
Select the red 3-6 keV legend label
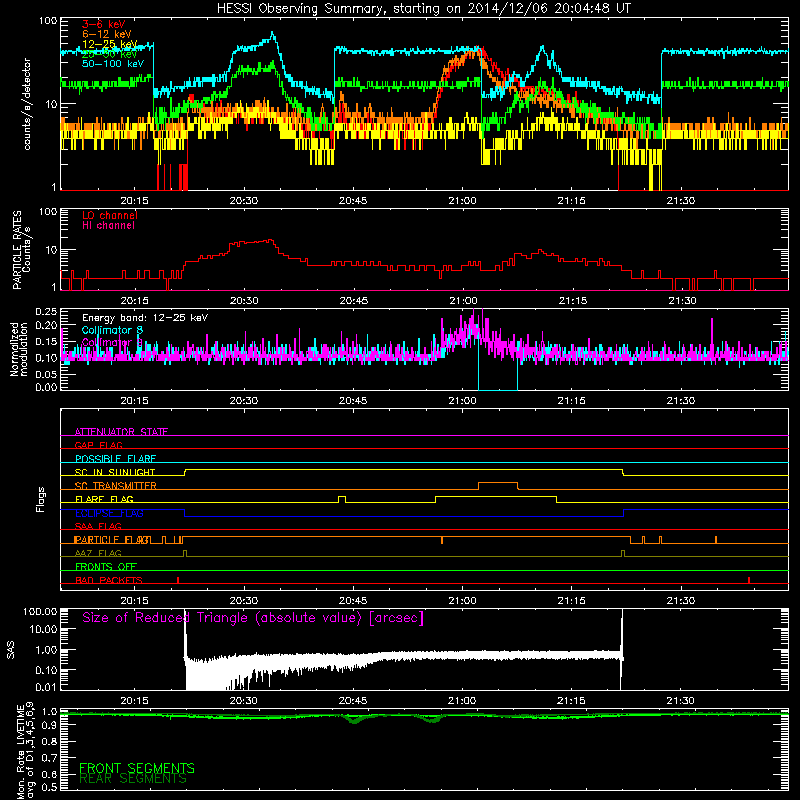point(103,24)
